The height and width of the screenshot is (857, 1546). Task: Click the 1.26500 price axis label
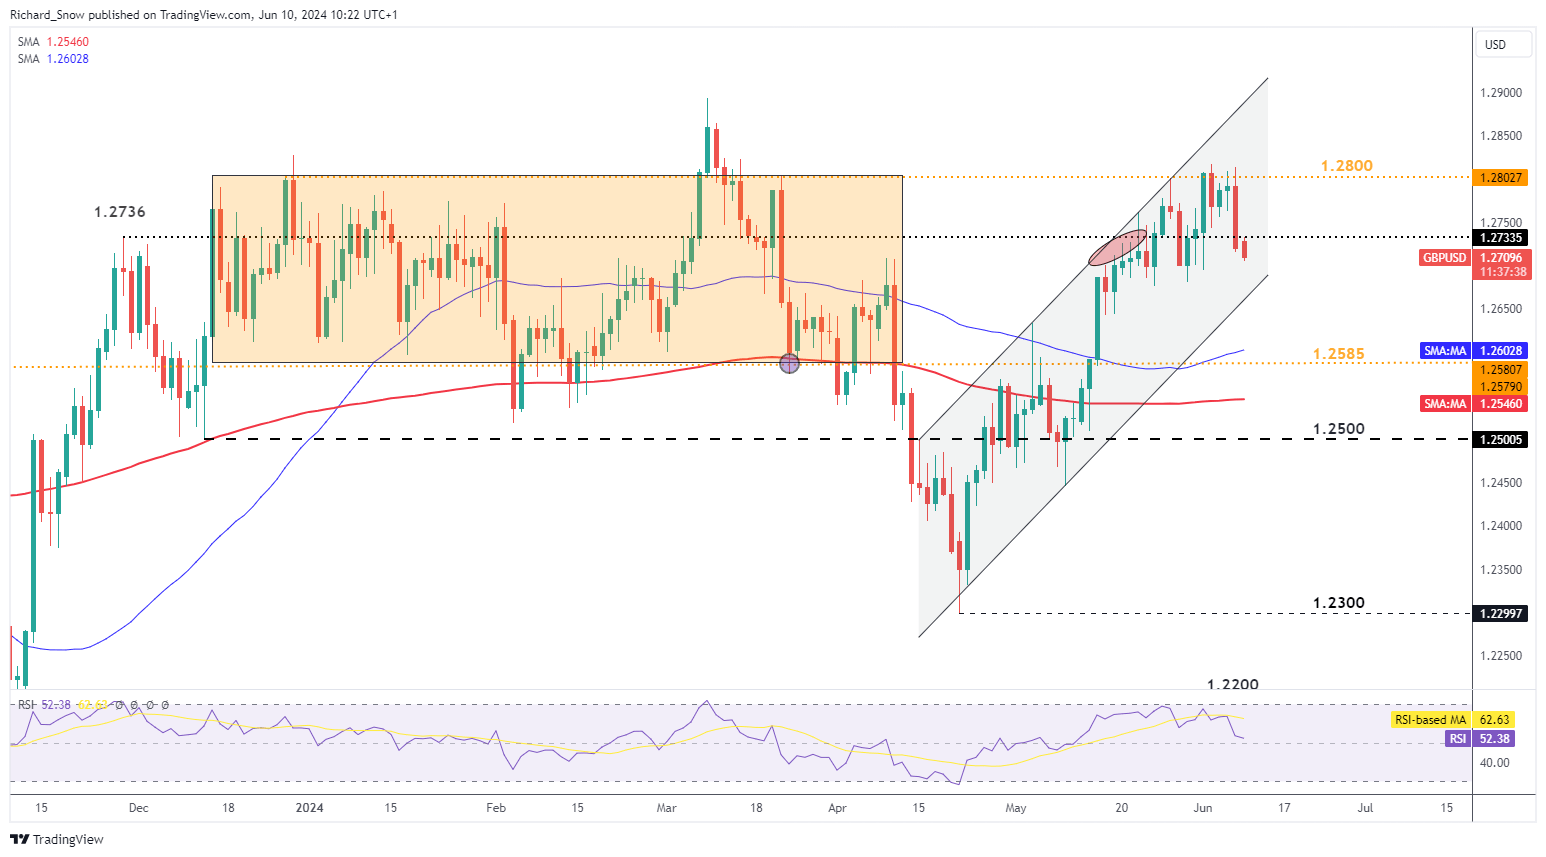(1501, 310)
